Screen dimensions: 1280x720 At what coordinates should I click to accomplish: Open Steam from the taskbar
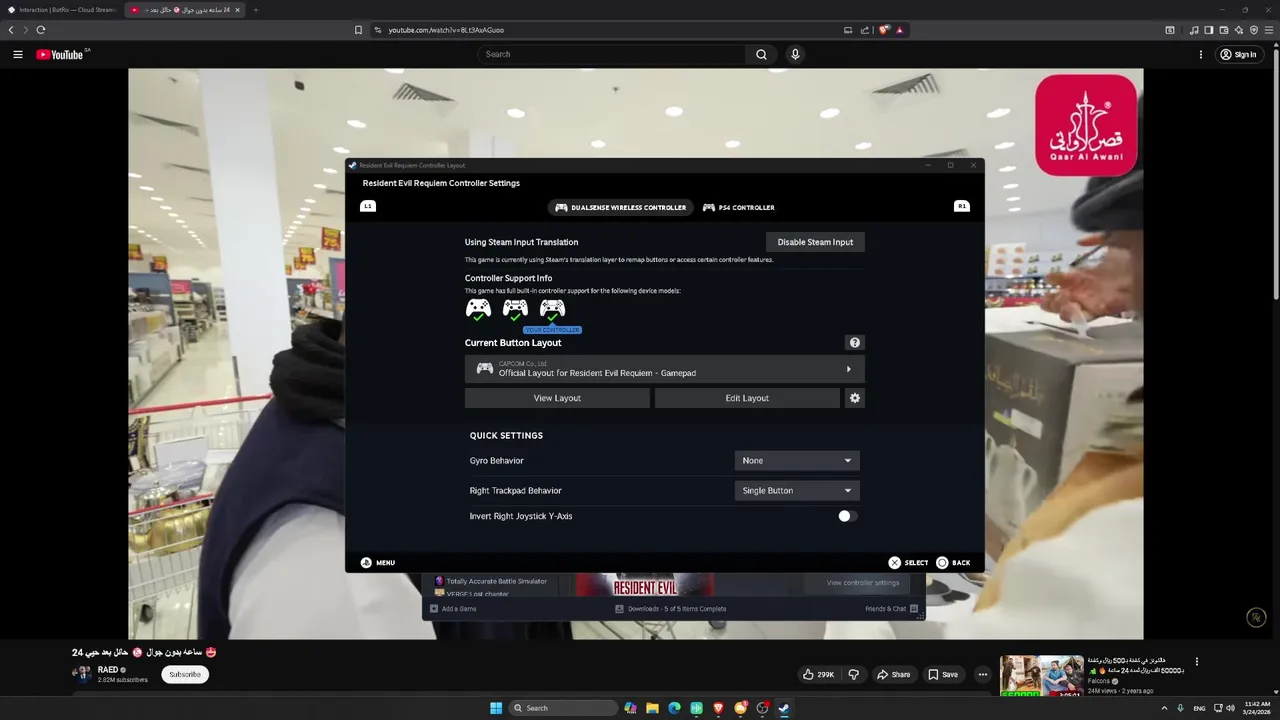784,708
